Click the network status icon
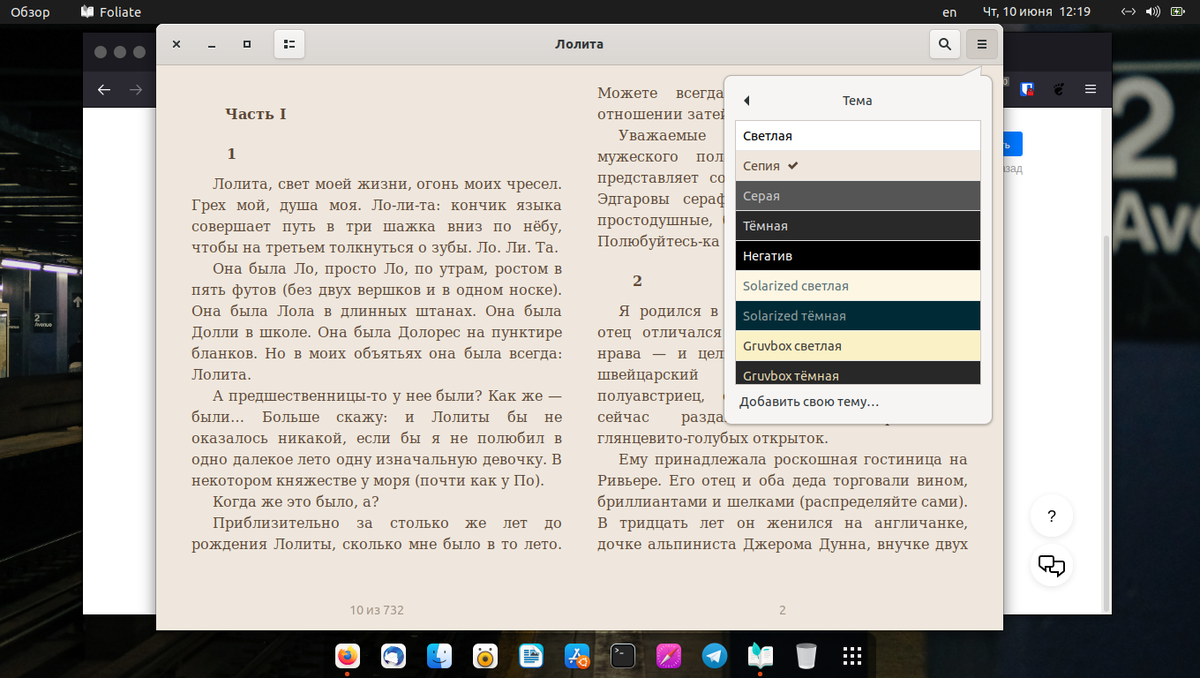 pos(1128,12)
